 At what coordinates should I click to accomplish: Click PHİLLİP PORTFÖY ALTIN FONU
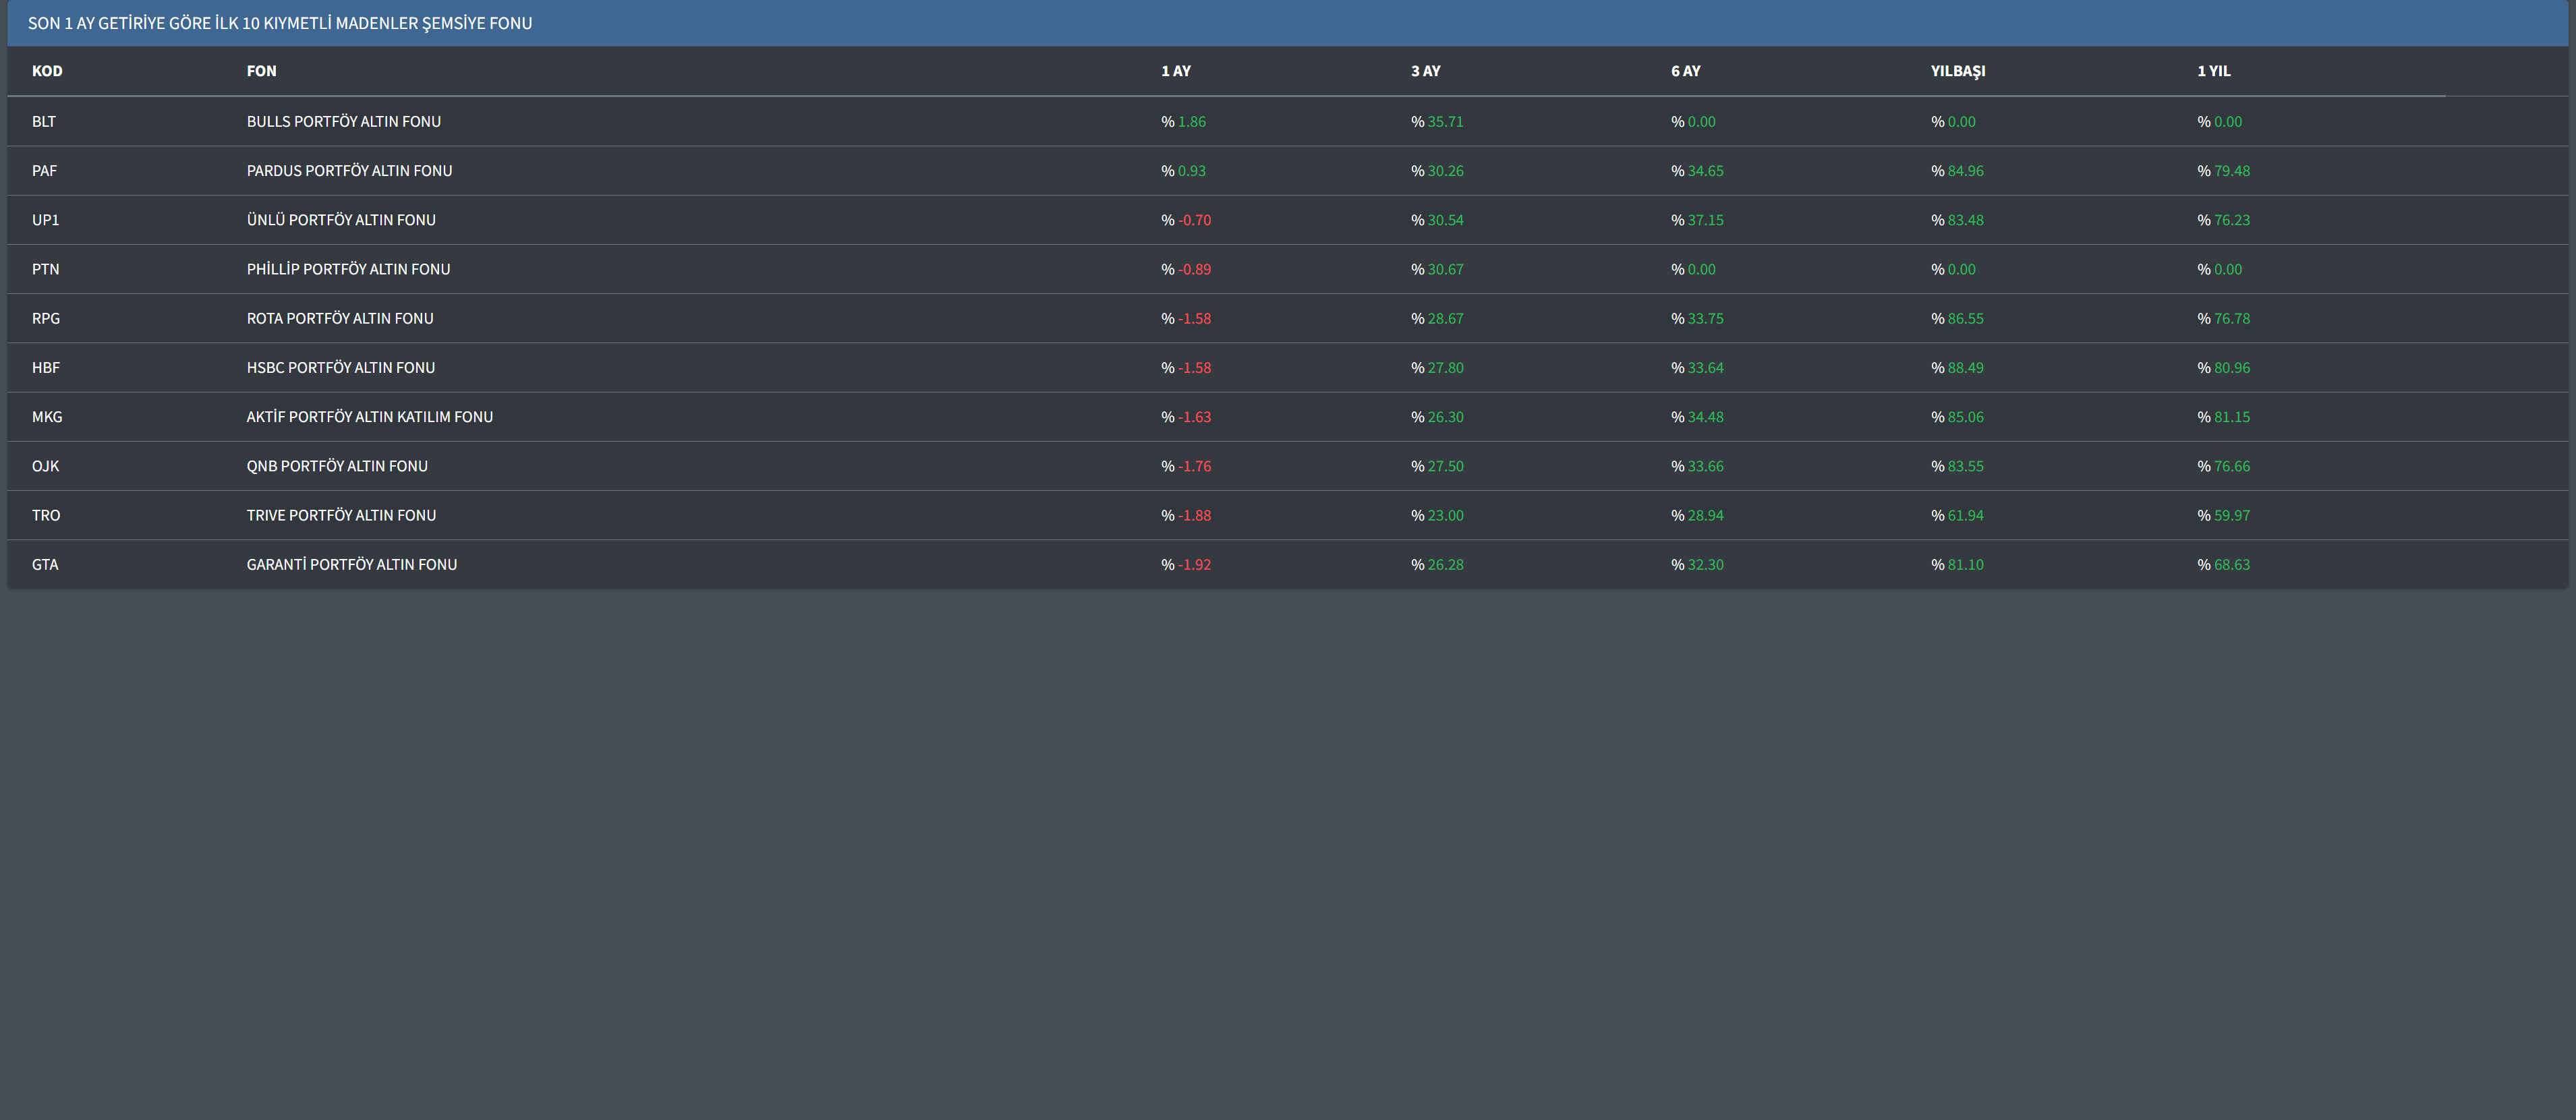click(348, 269)
